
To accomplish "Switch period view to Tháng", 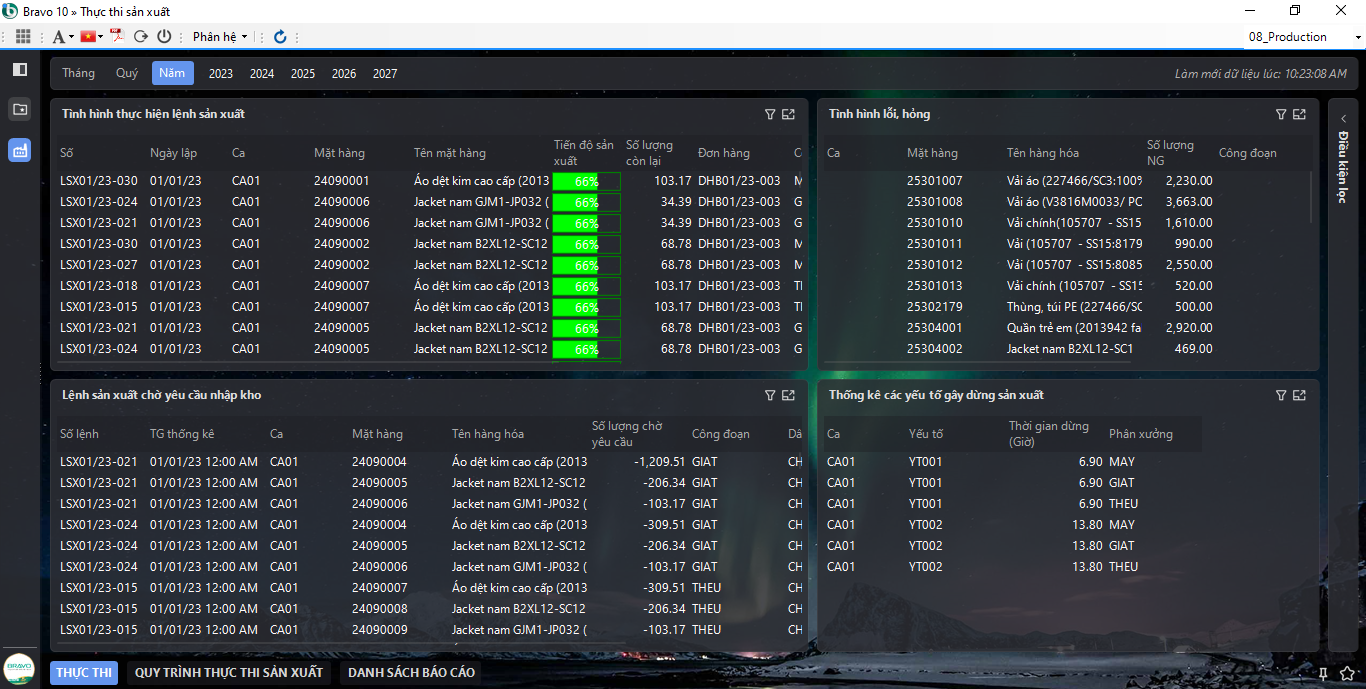I will [78, 73].
